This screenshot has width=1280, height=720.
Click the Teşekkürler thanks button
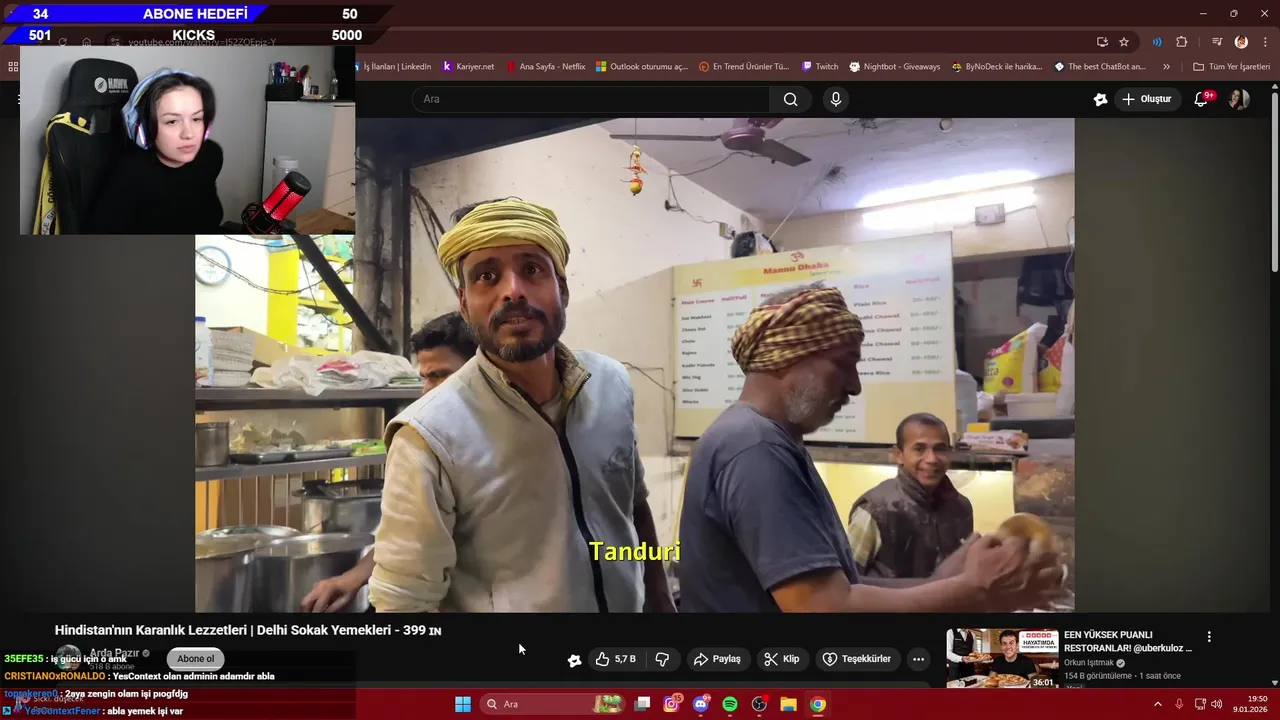856,659
